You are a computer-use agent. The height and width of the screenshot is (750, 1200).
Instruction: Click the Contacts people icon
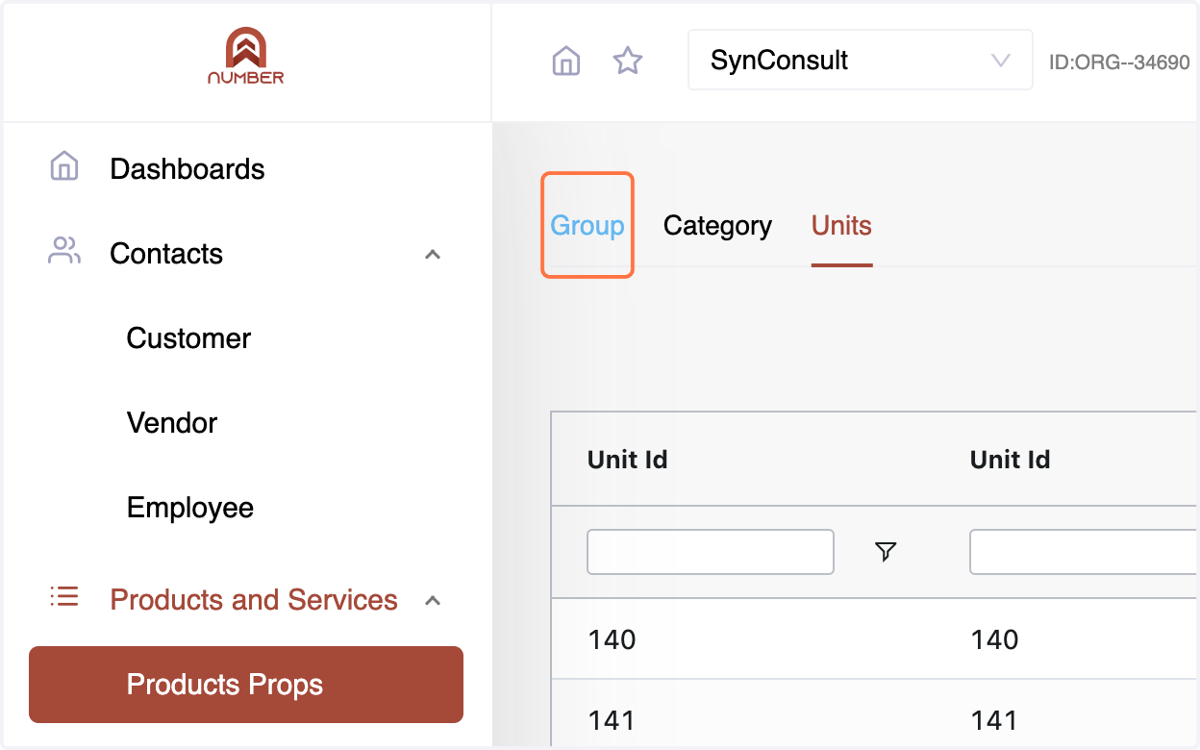point(64,251)
